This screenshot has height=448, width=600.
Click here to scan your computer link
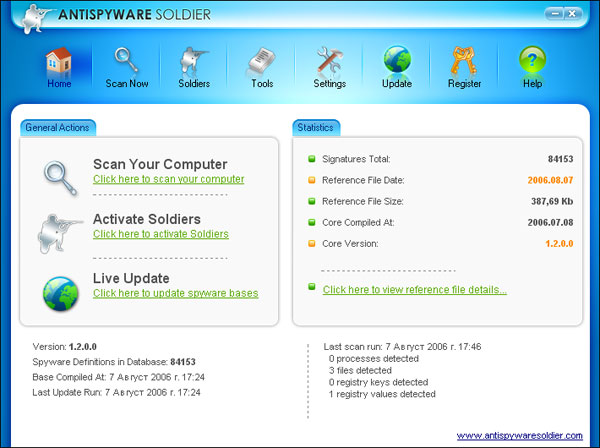pyautogui.click(x=168, y=179)
